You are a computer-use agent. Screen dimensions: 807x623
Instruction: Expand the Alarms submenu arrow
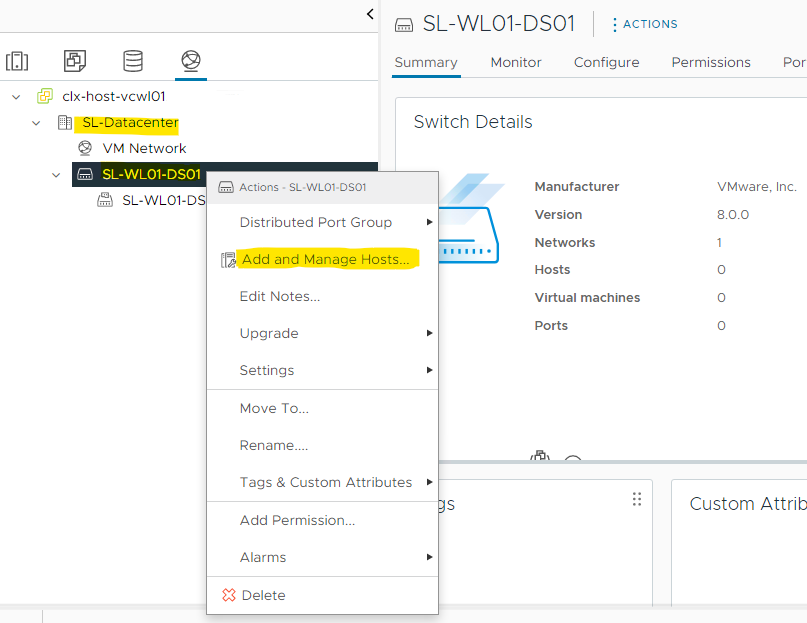click(x=429, y=557)
